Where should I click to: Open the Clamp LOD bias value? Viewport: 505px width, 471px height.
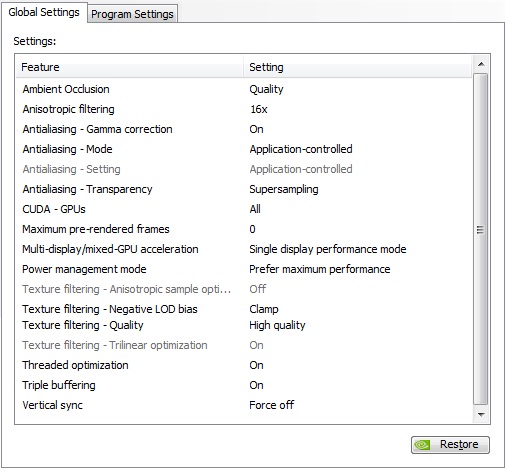264,309
